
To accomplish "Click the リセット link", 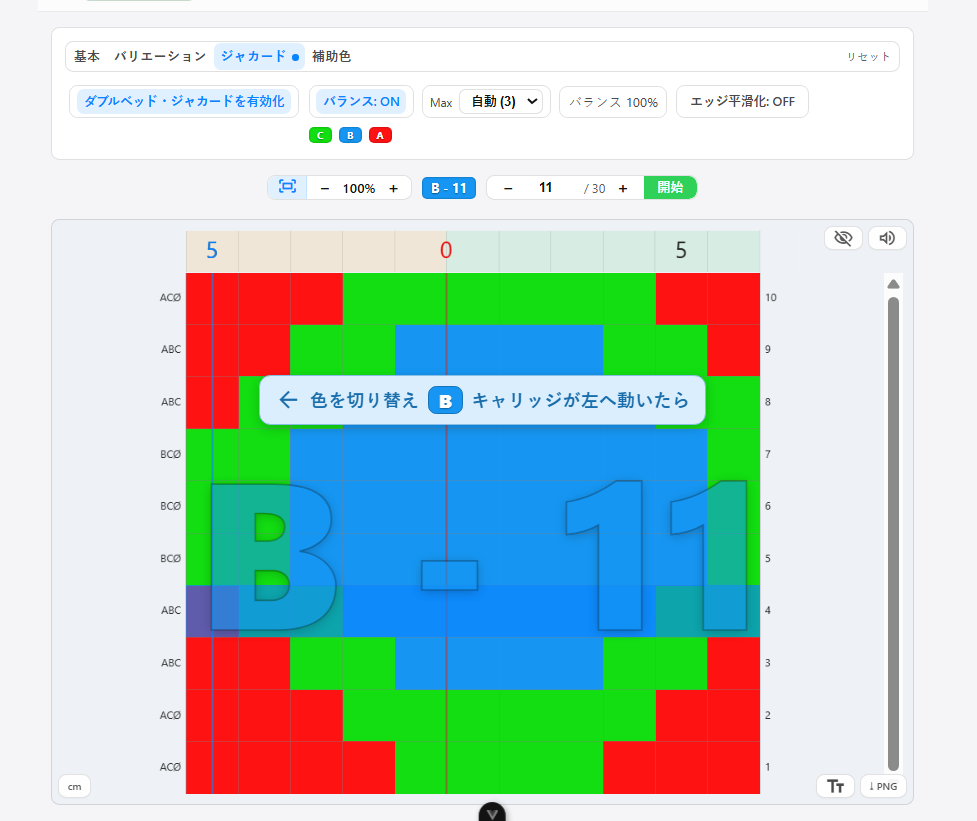I will click(x=867, y=57).
